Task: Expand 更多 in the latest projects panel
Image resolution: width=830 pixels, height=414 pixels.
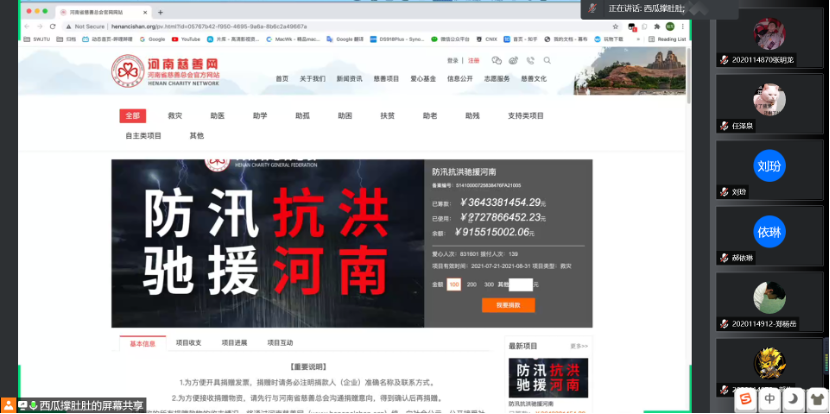Action: 578,345
